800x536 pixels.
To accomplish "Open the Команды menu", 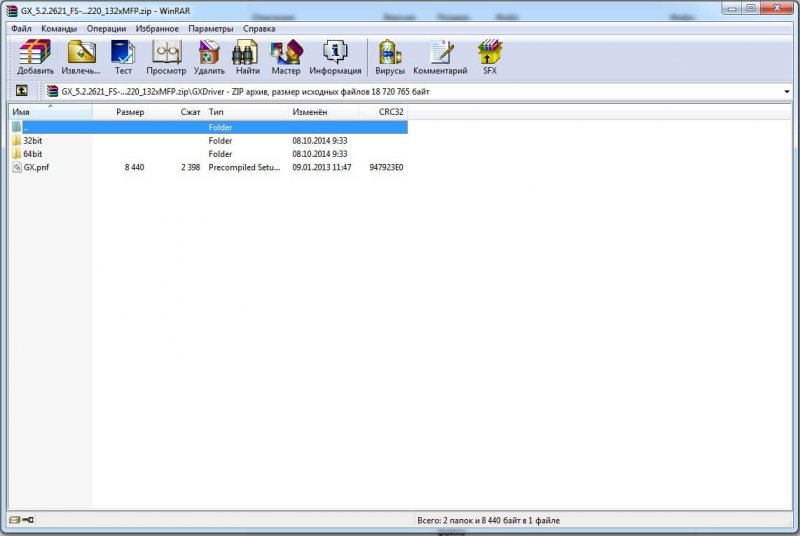I will click(x=59, y=29).
